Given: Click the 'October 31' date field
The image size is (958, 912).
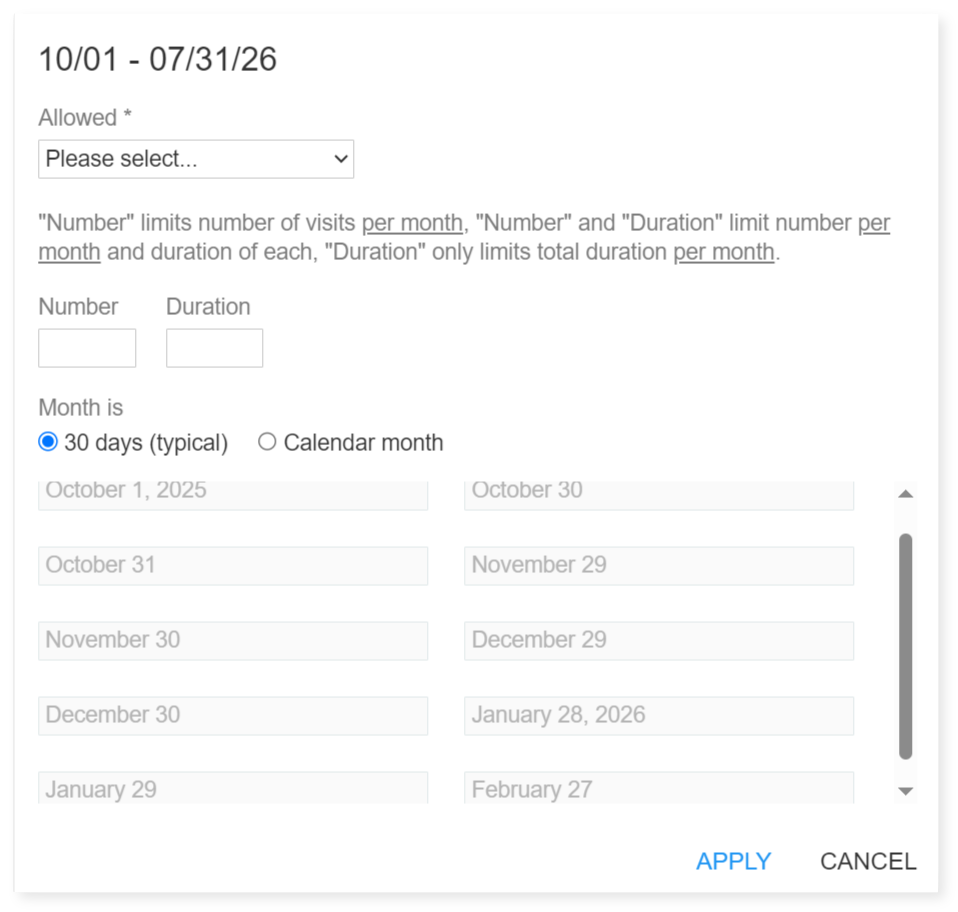Looking at the screenshot, I should pos(232,565).
